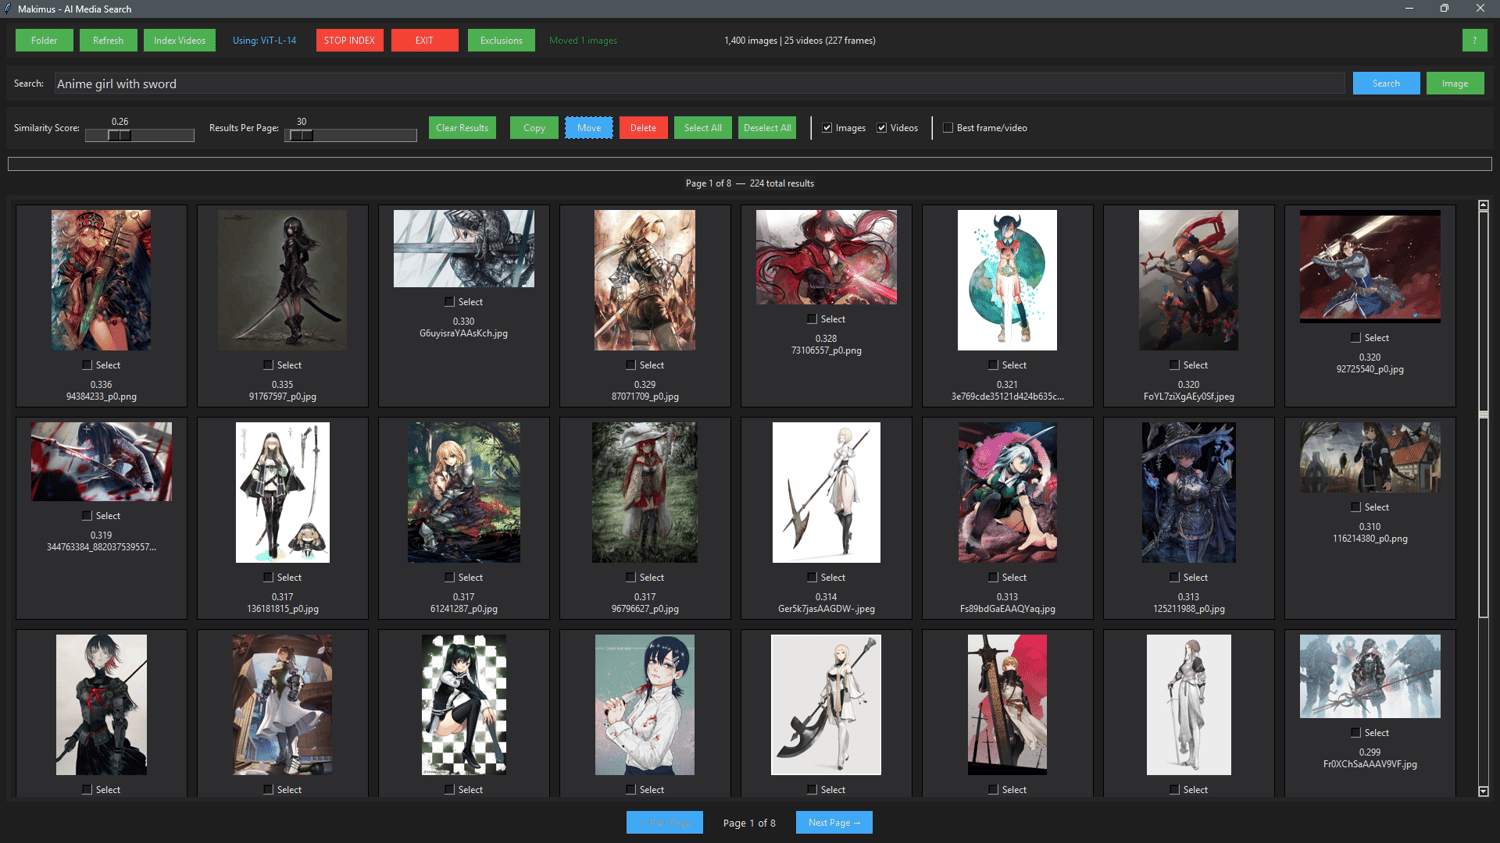Check the Select box for 61241287_p0.jpg
This screenshot has width=1500, height=843.
pyautogui.click(x=449, y=577)
